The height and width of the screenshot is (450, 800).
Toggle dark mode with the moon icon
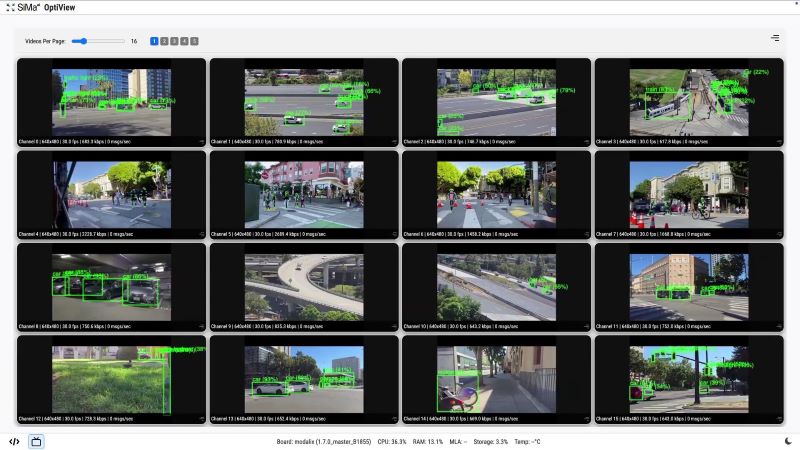coord(788,441)
